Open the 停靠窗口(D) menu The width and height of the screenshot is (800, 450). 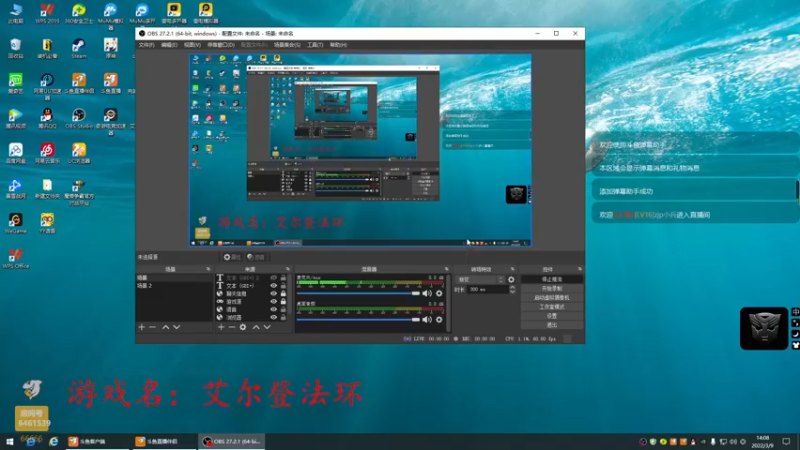pyautogui.click(x=221, y=45)
